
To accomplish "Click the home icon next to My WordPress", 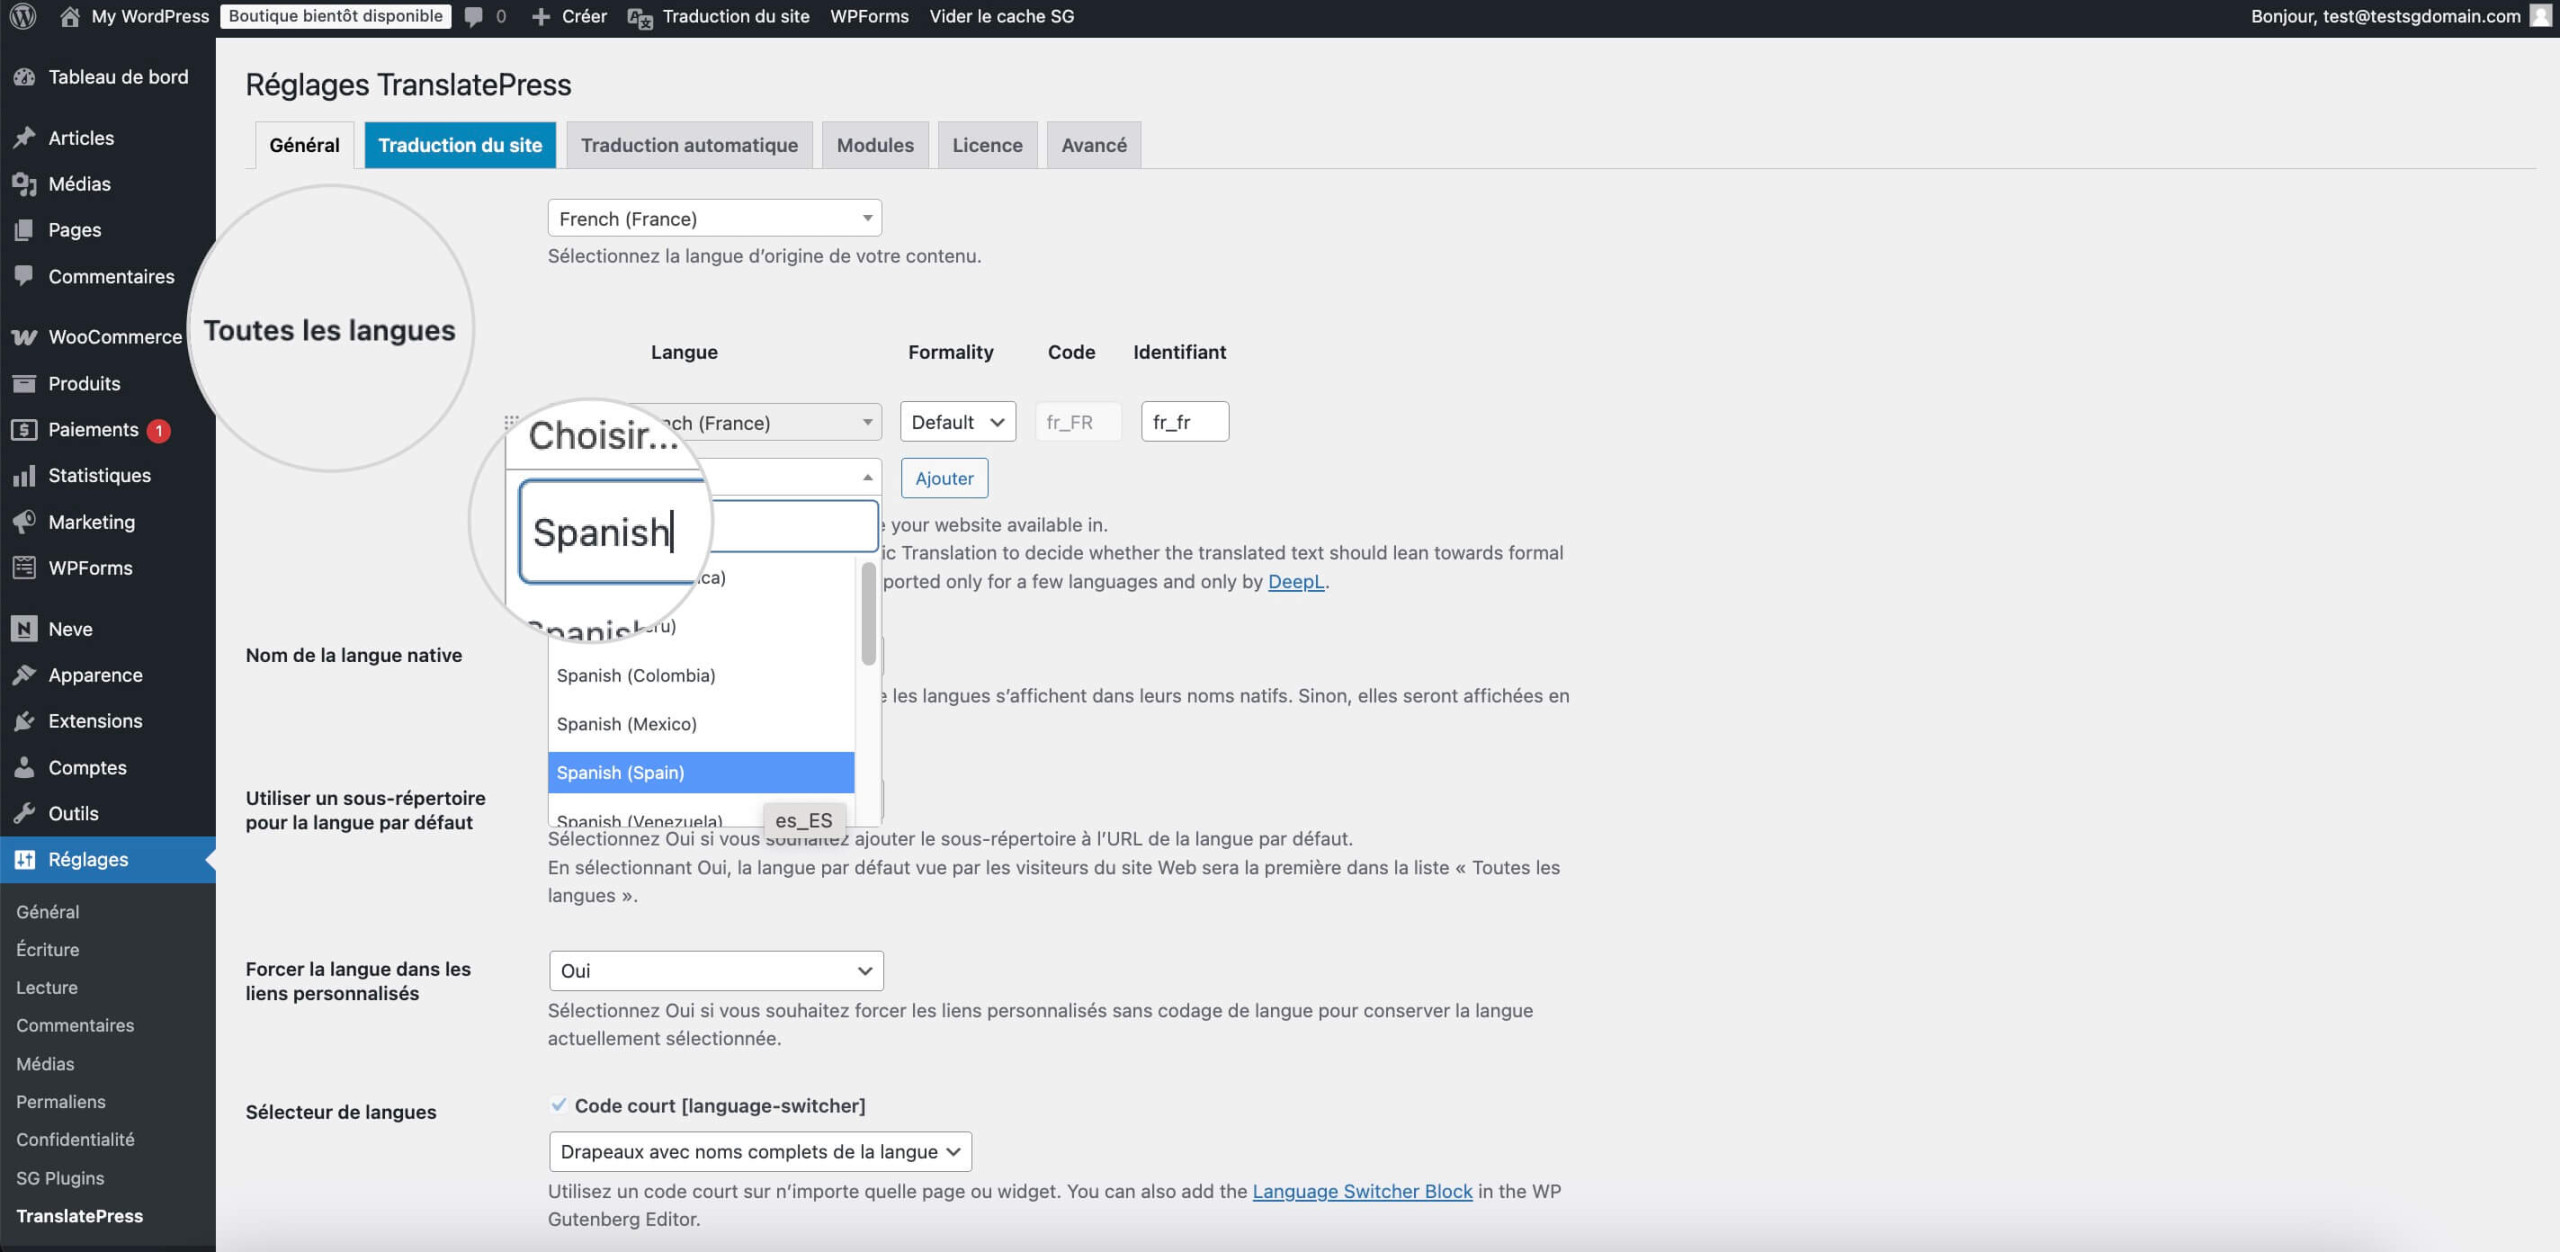I will 69,16.
